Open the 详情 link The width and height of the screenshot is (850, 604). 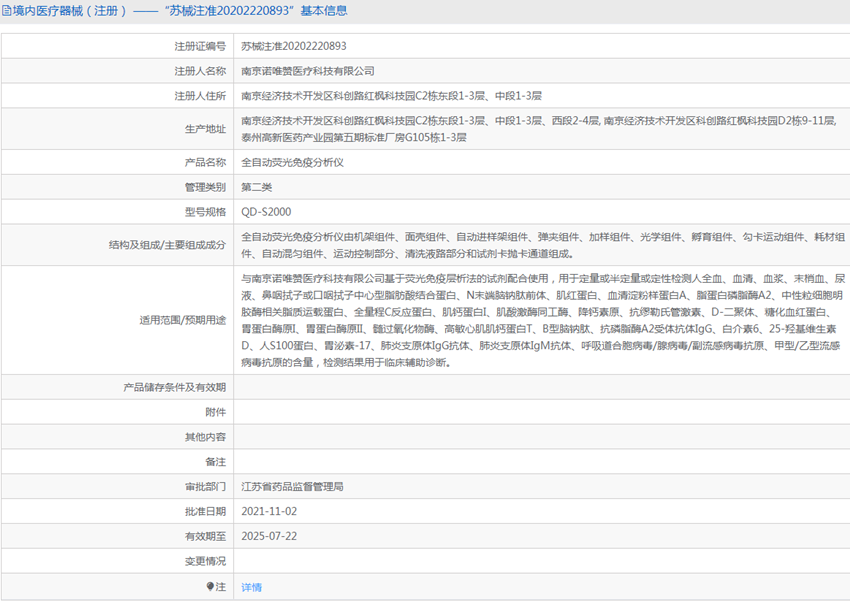[x=251, y=587]
